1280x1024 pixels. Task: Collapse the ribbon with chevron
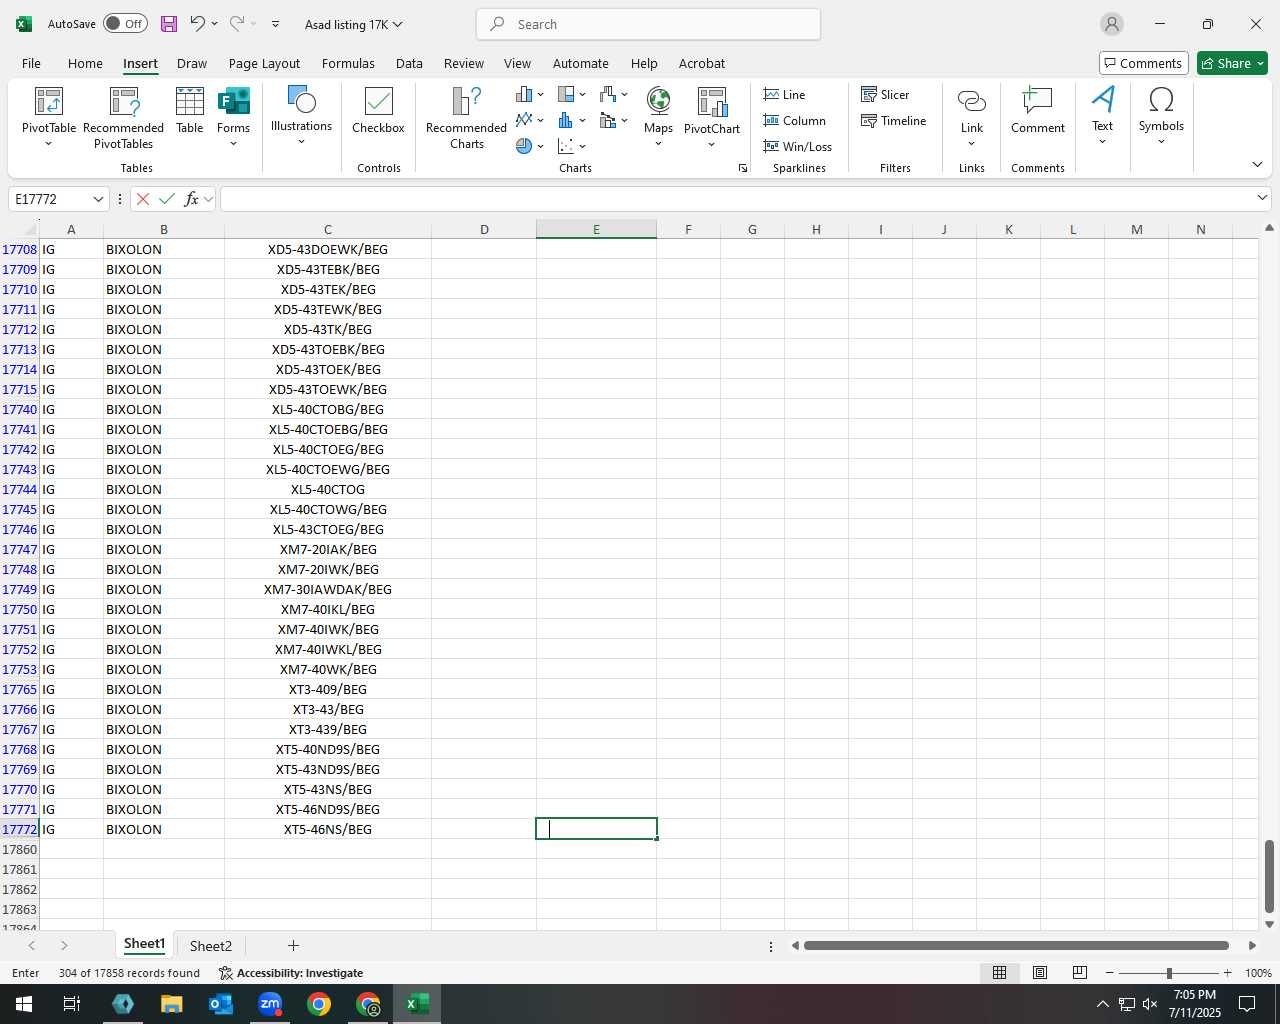(x=1257, y=164)
